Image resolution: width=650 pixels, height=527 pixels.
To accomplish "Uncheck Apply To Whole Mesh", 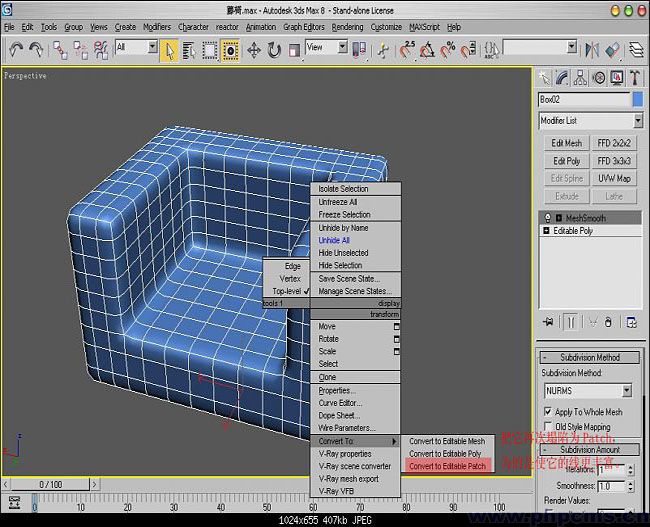I will pyautogui.click(x=548, y=411).
